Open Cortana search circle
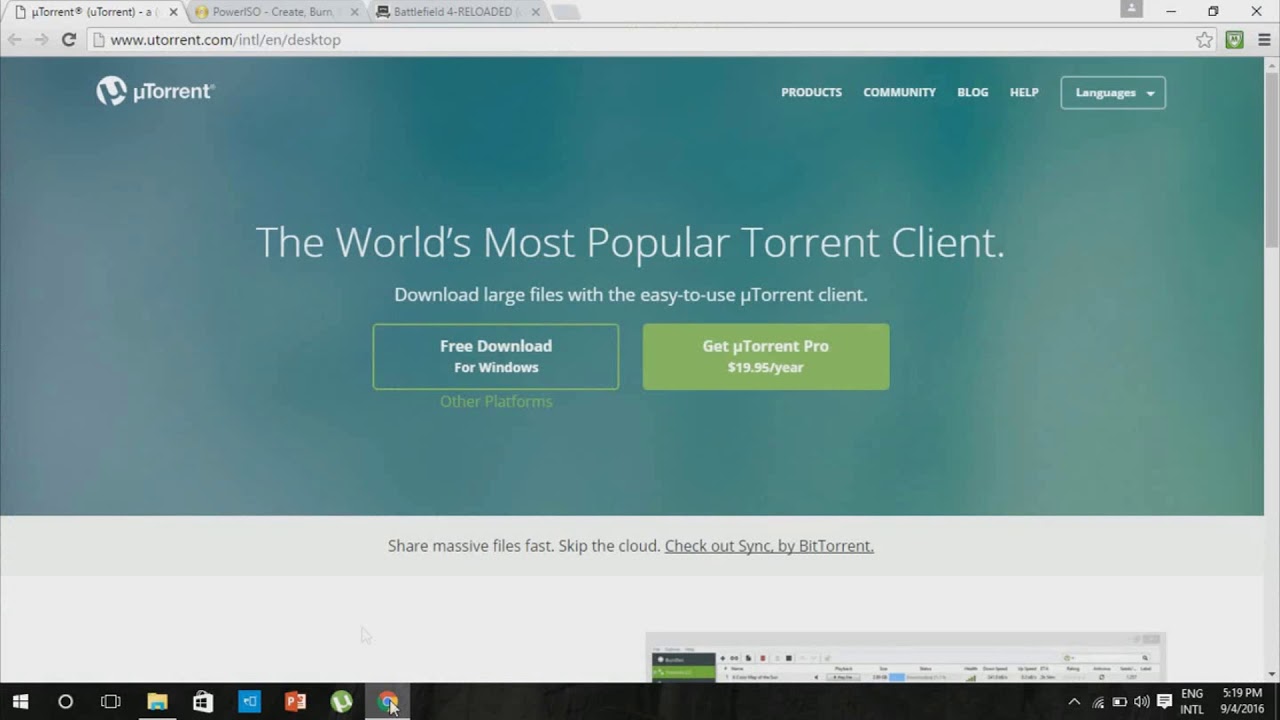Image resolution: width=1280 pixels, height=720 pixels. click(x=65, y=702)
